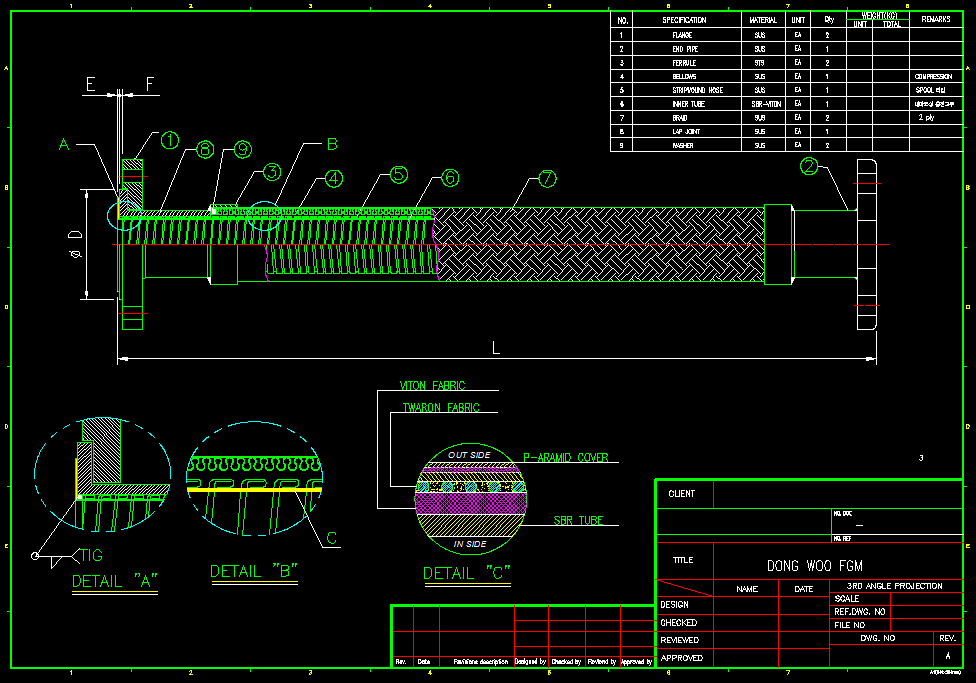Image resolution: width=976 pixels, height=683 pixels.
Task: Click the P-ARAMID COVER annotation
Action: coord(566,458)
